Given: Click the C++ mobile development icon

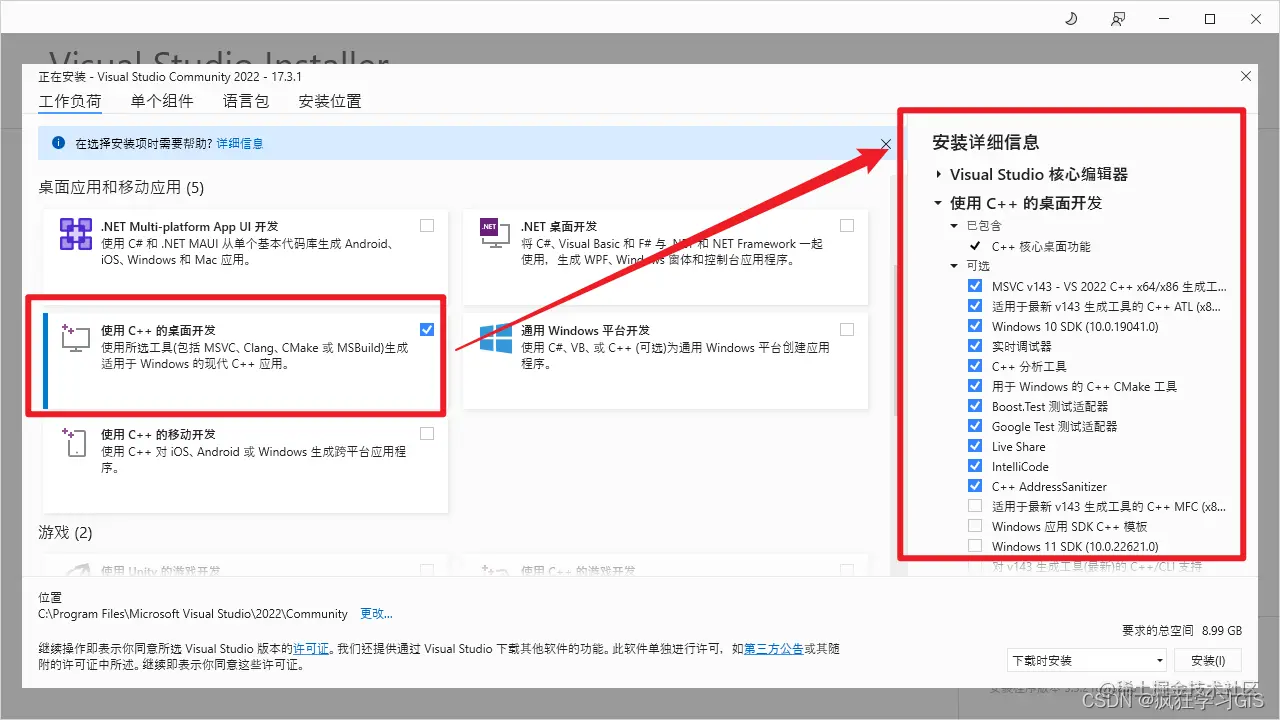Looking at the screenshot, I should coord(76,442).
